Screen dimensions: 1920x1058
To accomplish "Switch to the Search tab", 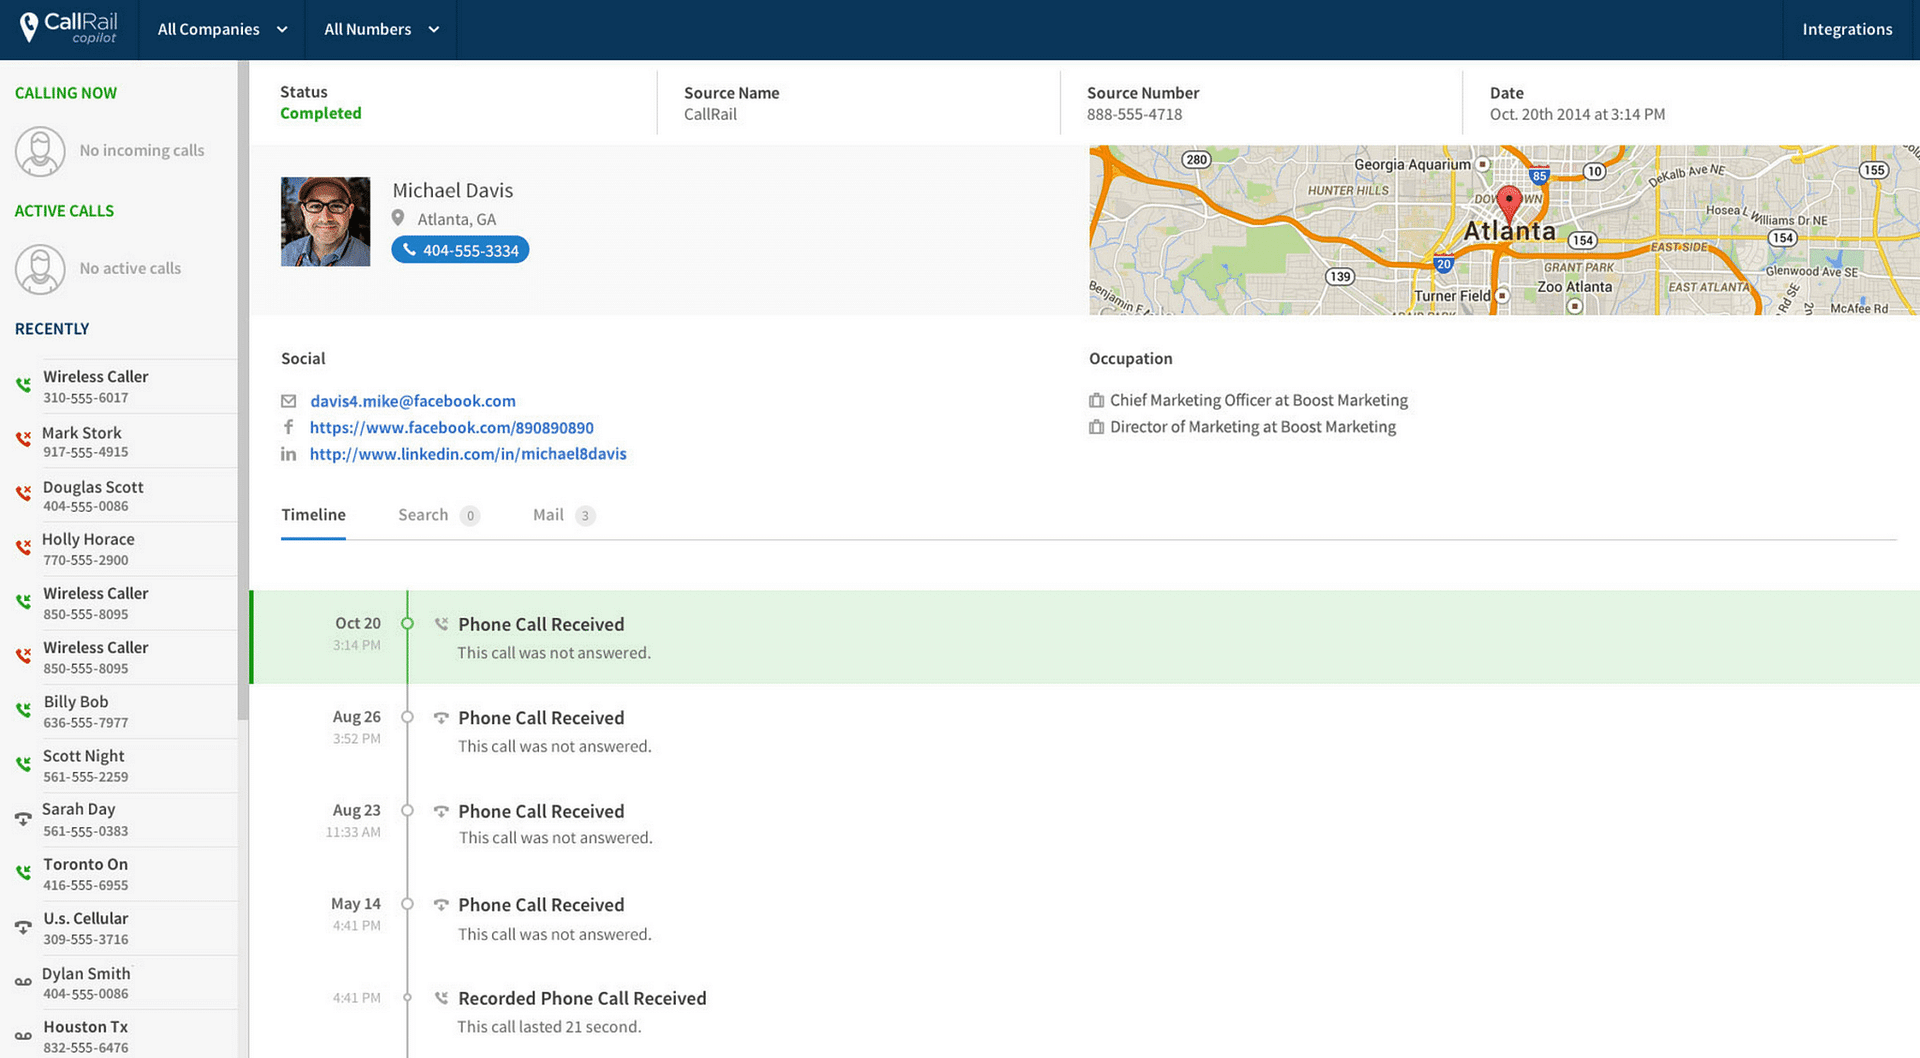I will 422,515.
